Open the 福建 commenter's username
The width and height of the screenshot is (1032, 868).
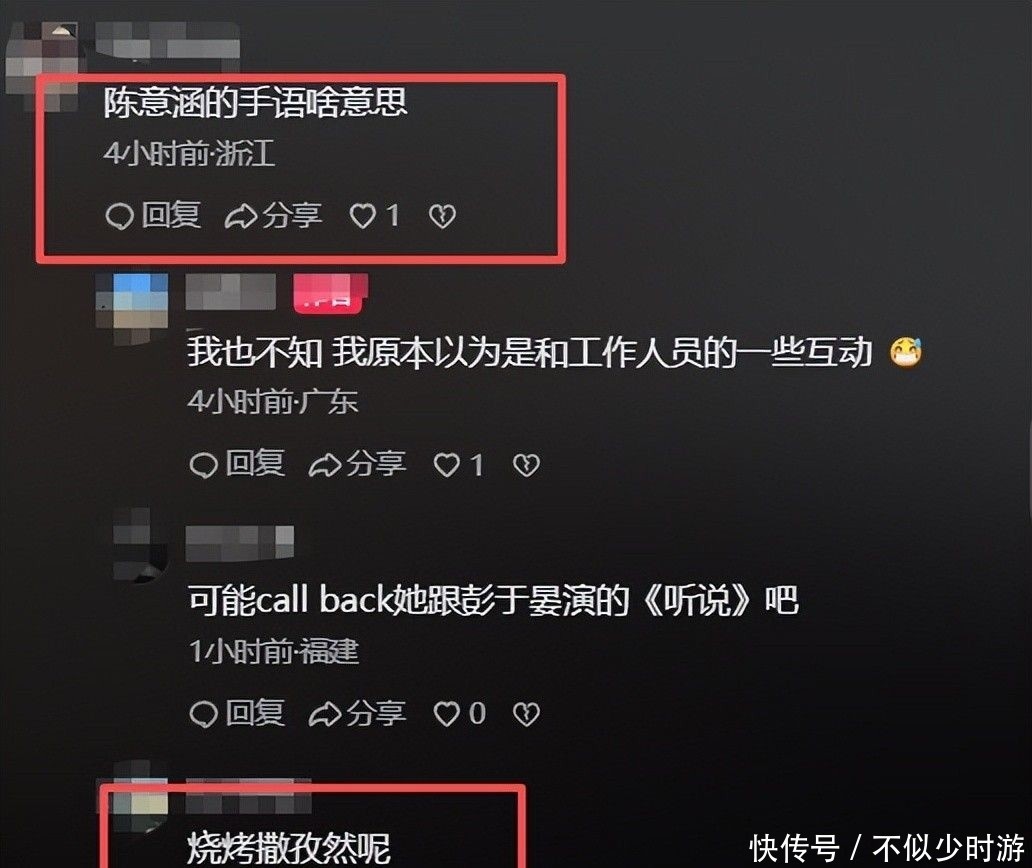(240, 544)
